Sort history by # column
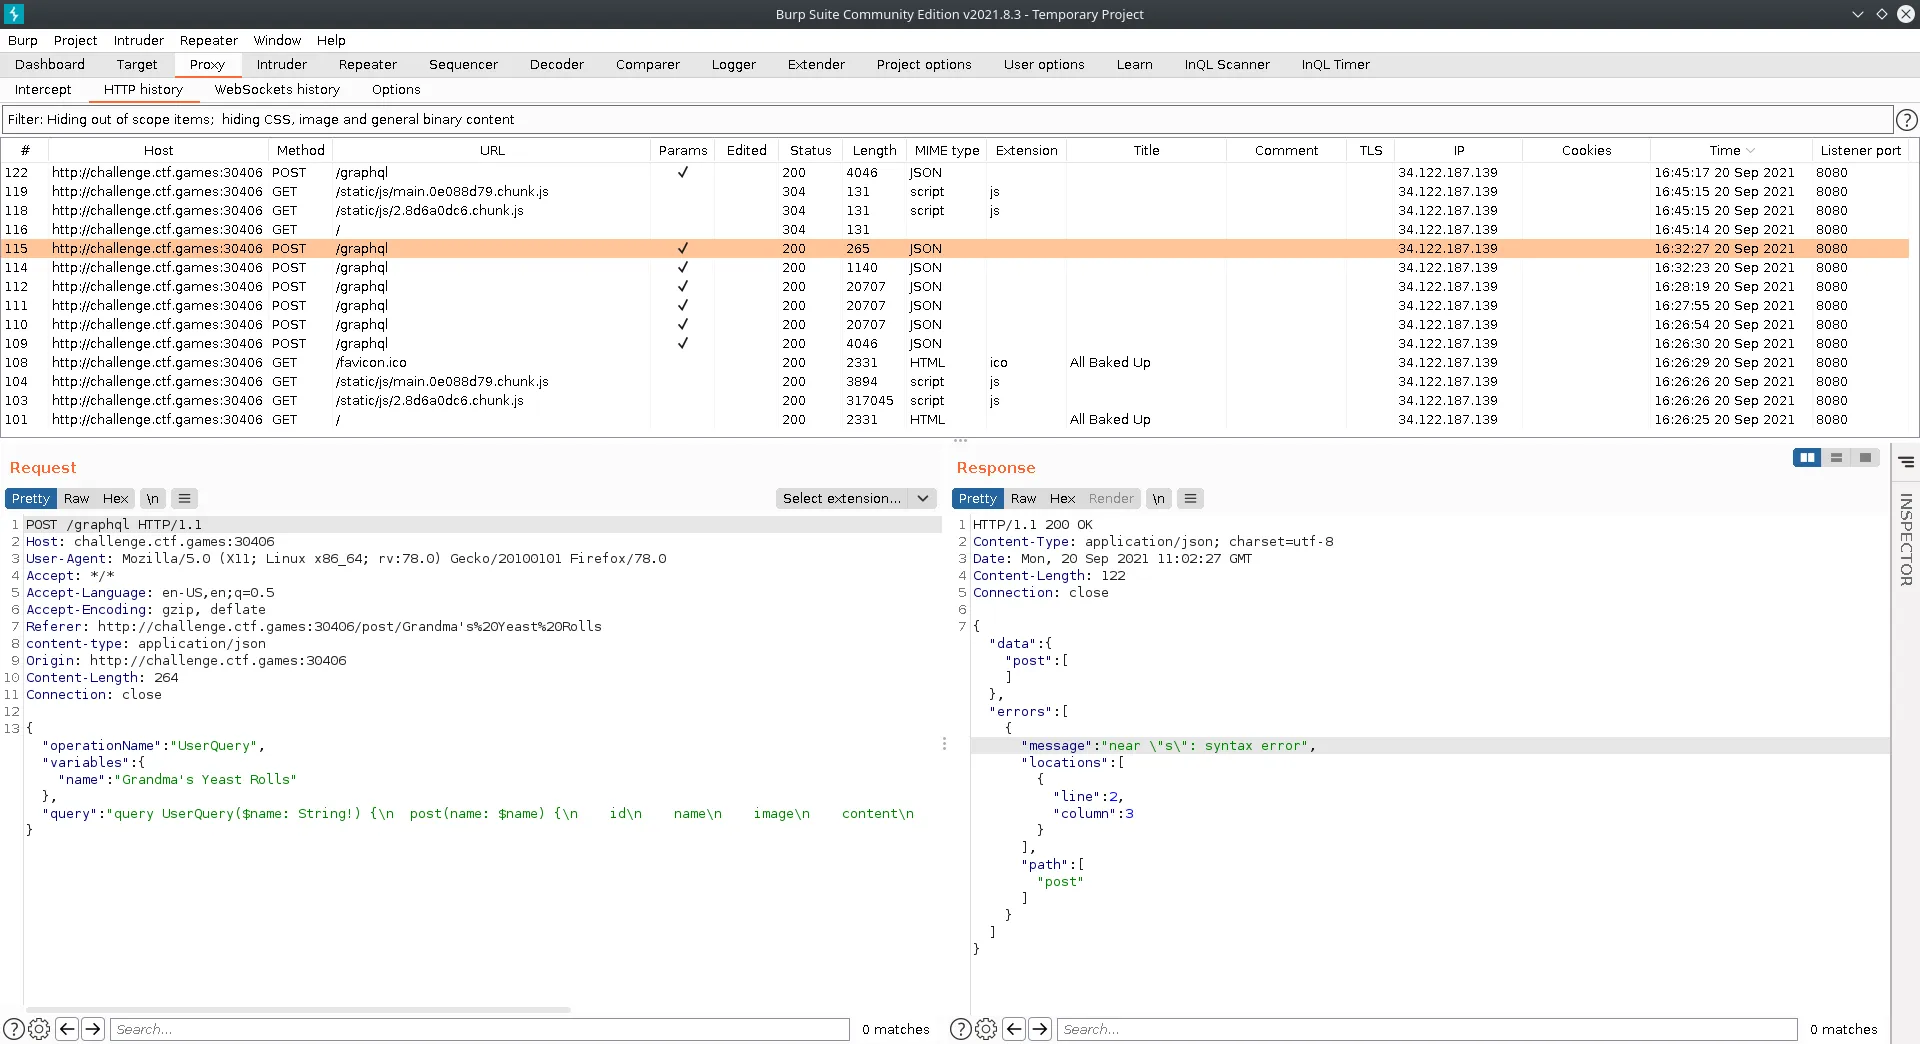This screenshot has width=1920, height=1044. pyautogui.click(x=25, y=151)
